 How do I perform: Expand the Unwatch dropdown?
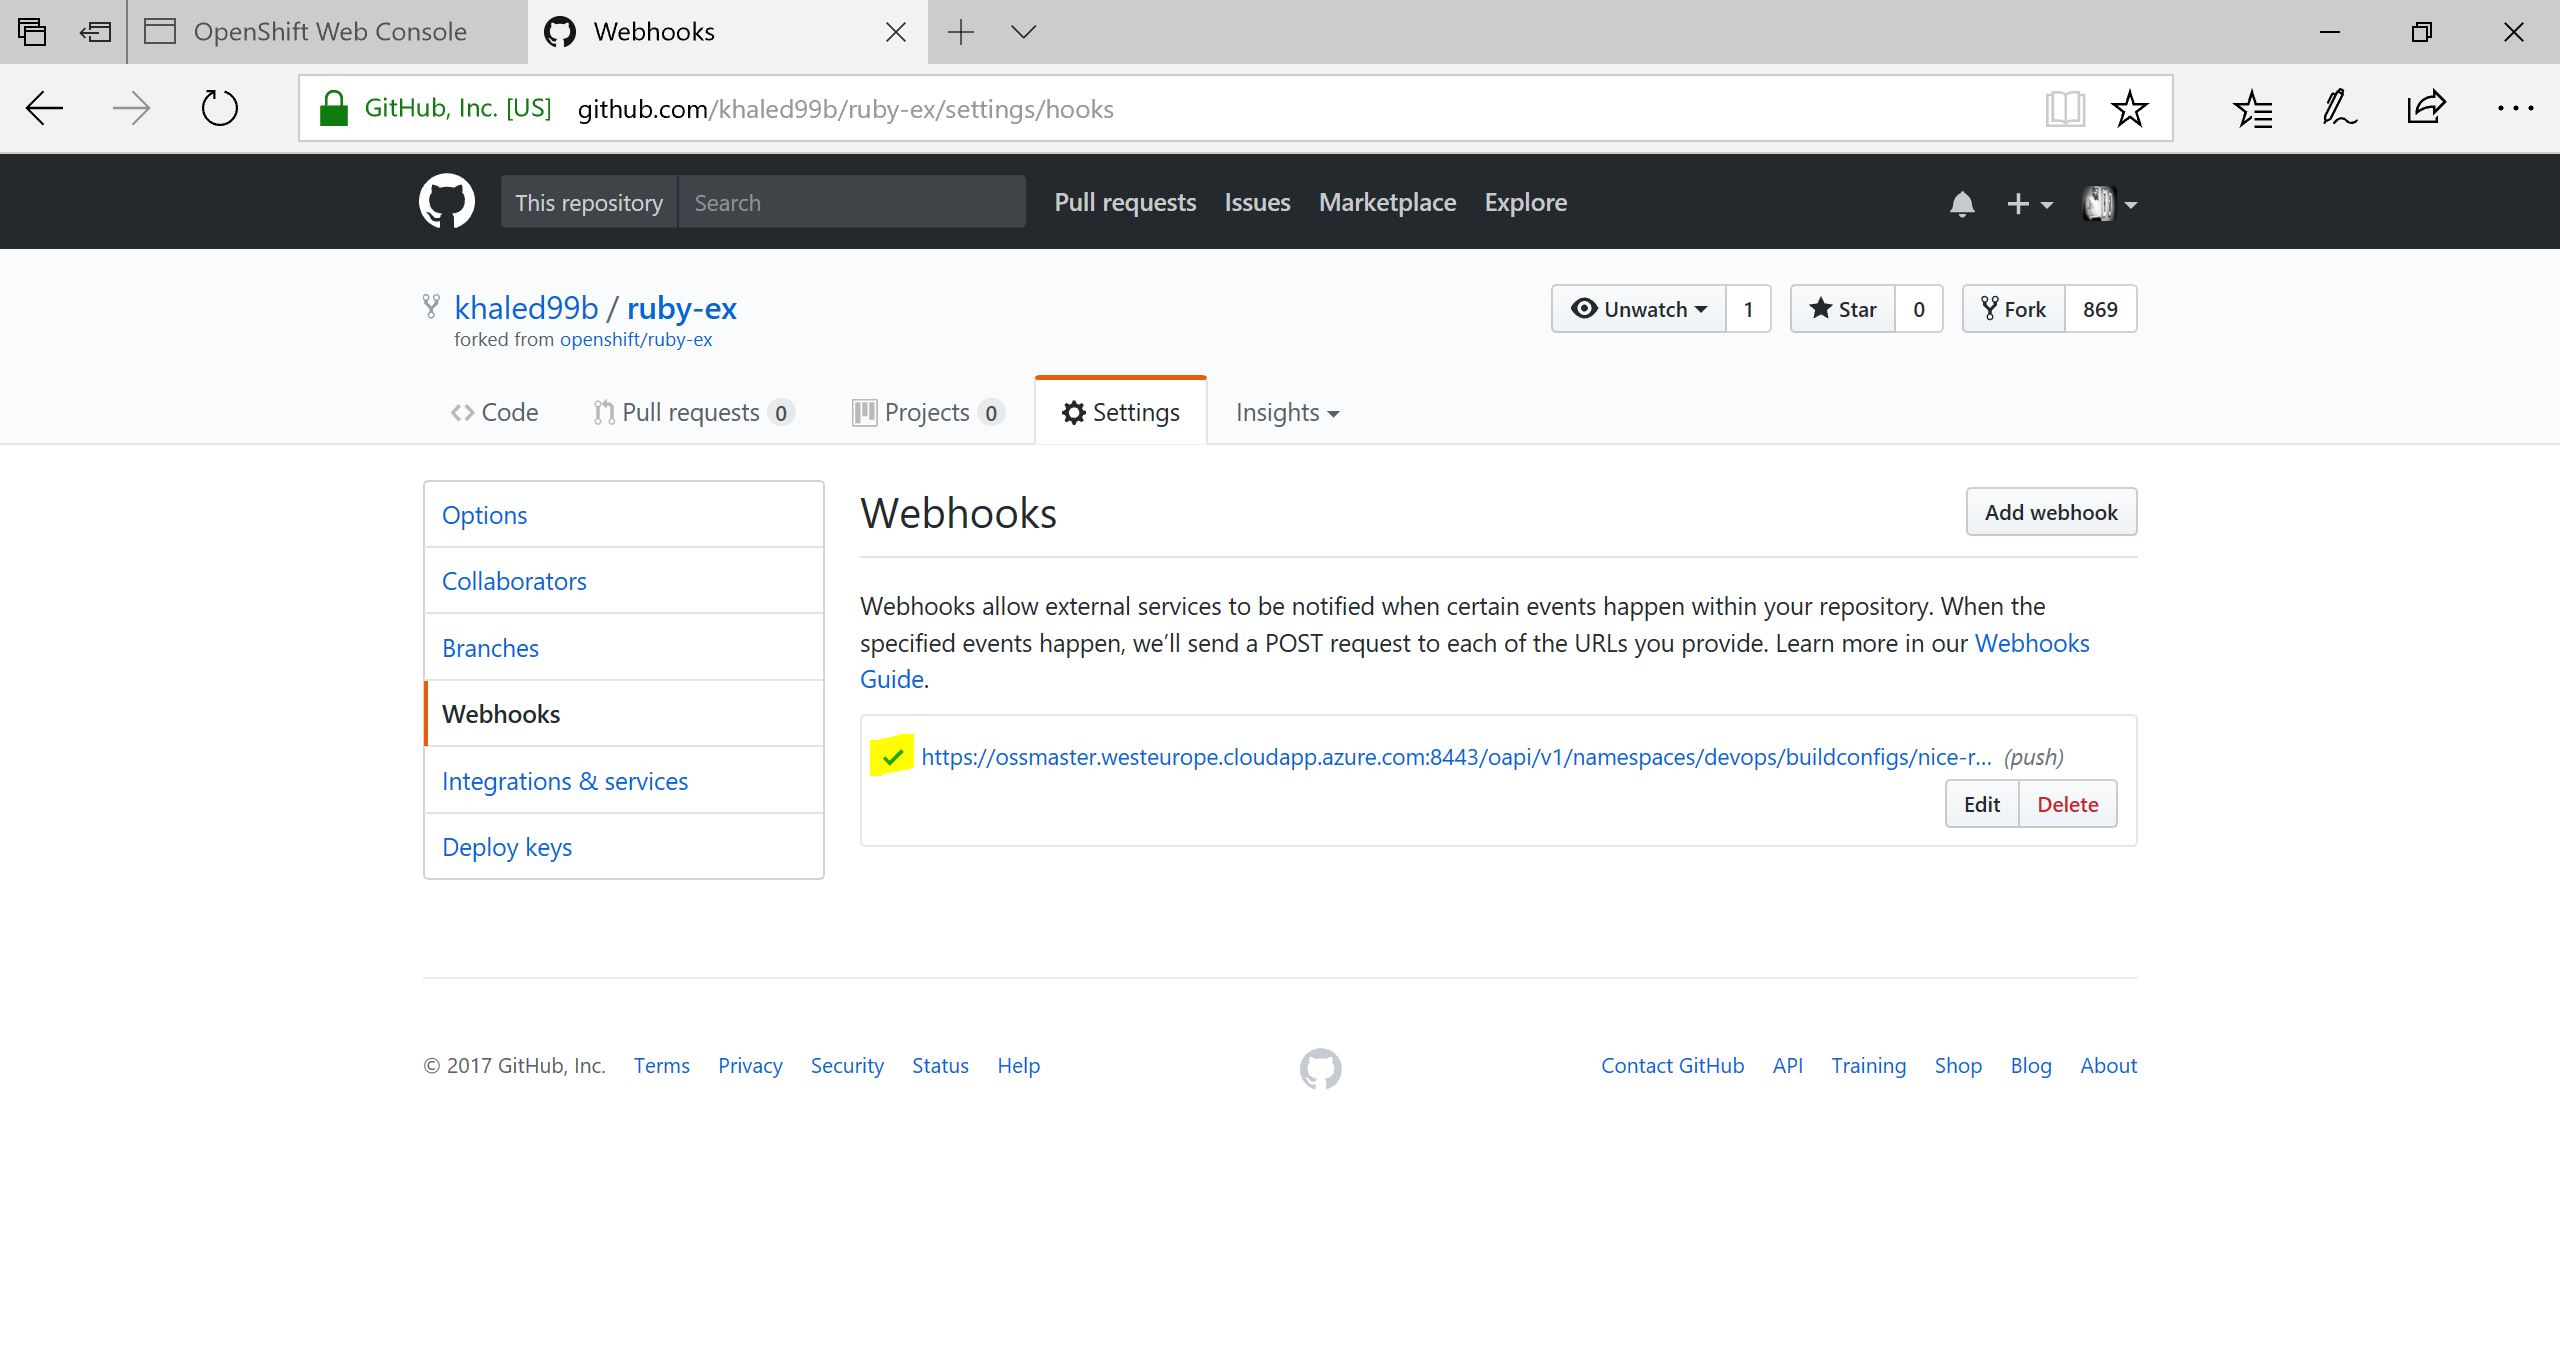click(x=1638, y=309)
